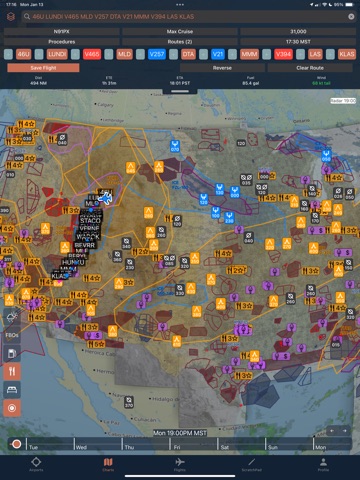The height and width of the screenshot is (480, 360).
Task: Jump to Sat on the weather timeline
Action: (x=225, y=447)
